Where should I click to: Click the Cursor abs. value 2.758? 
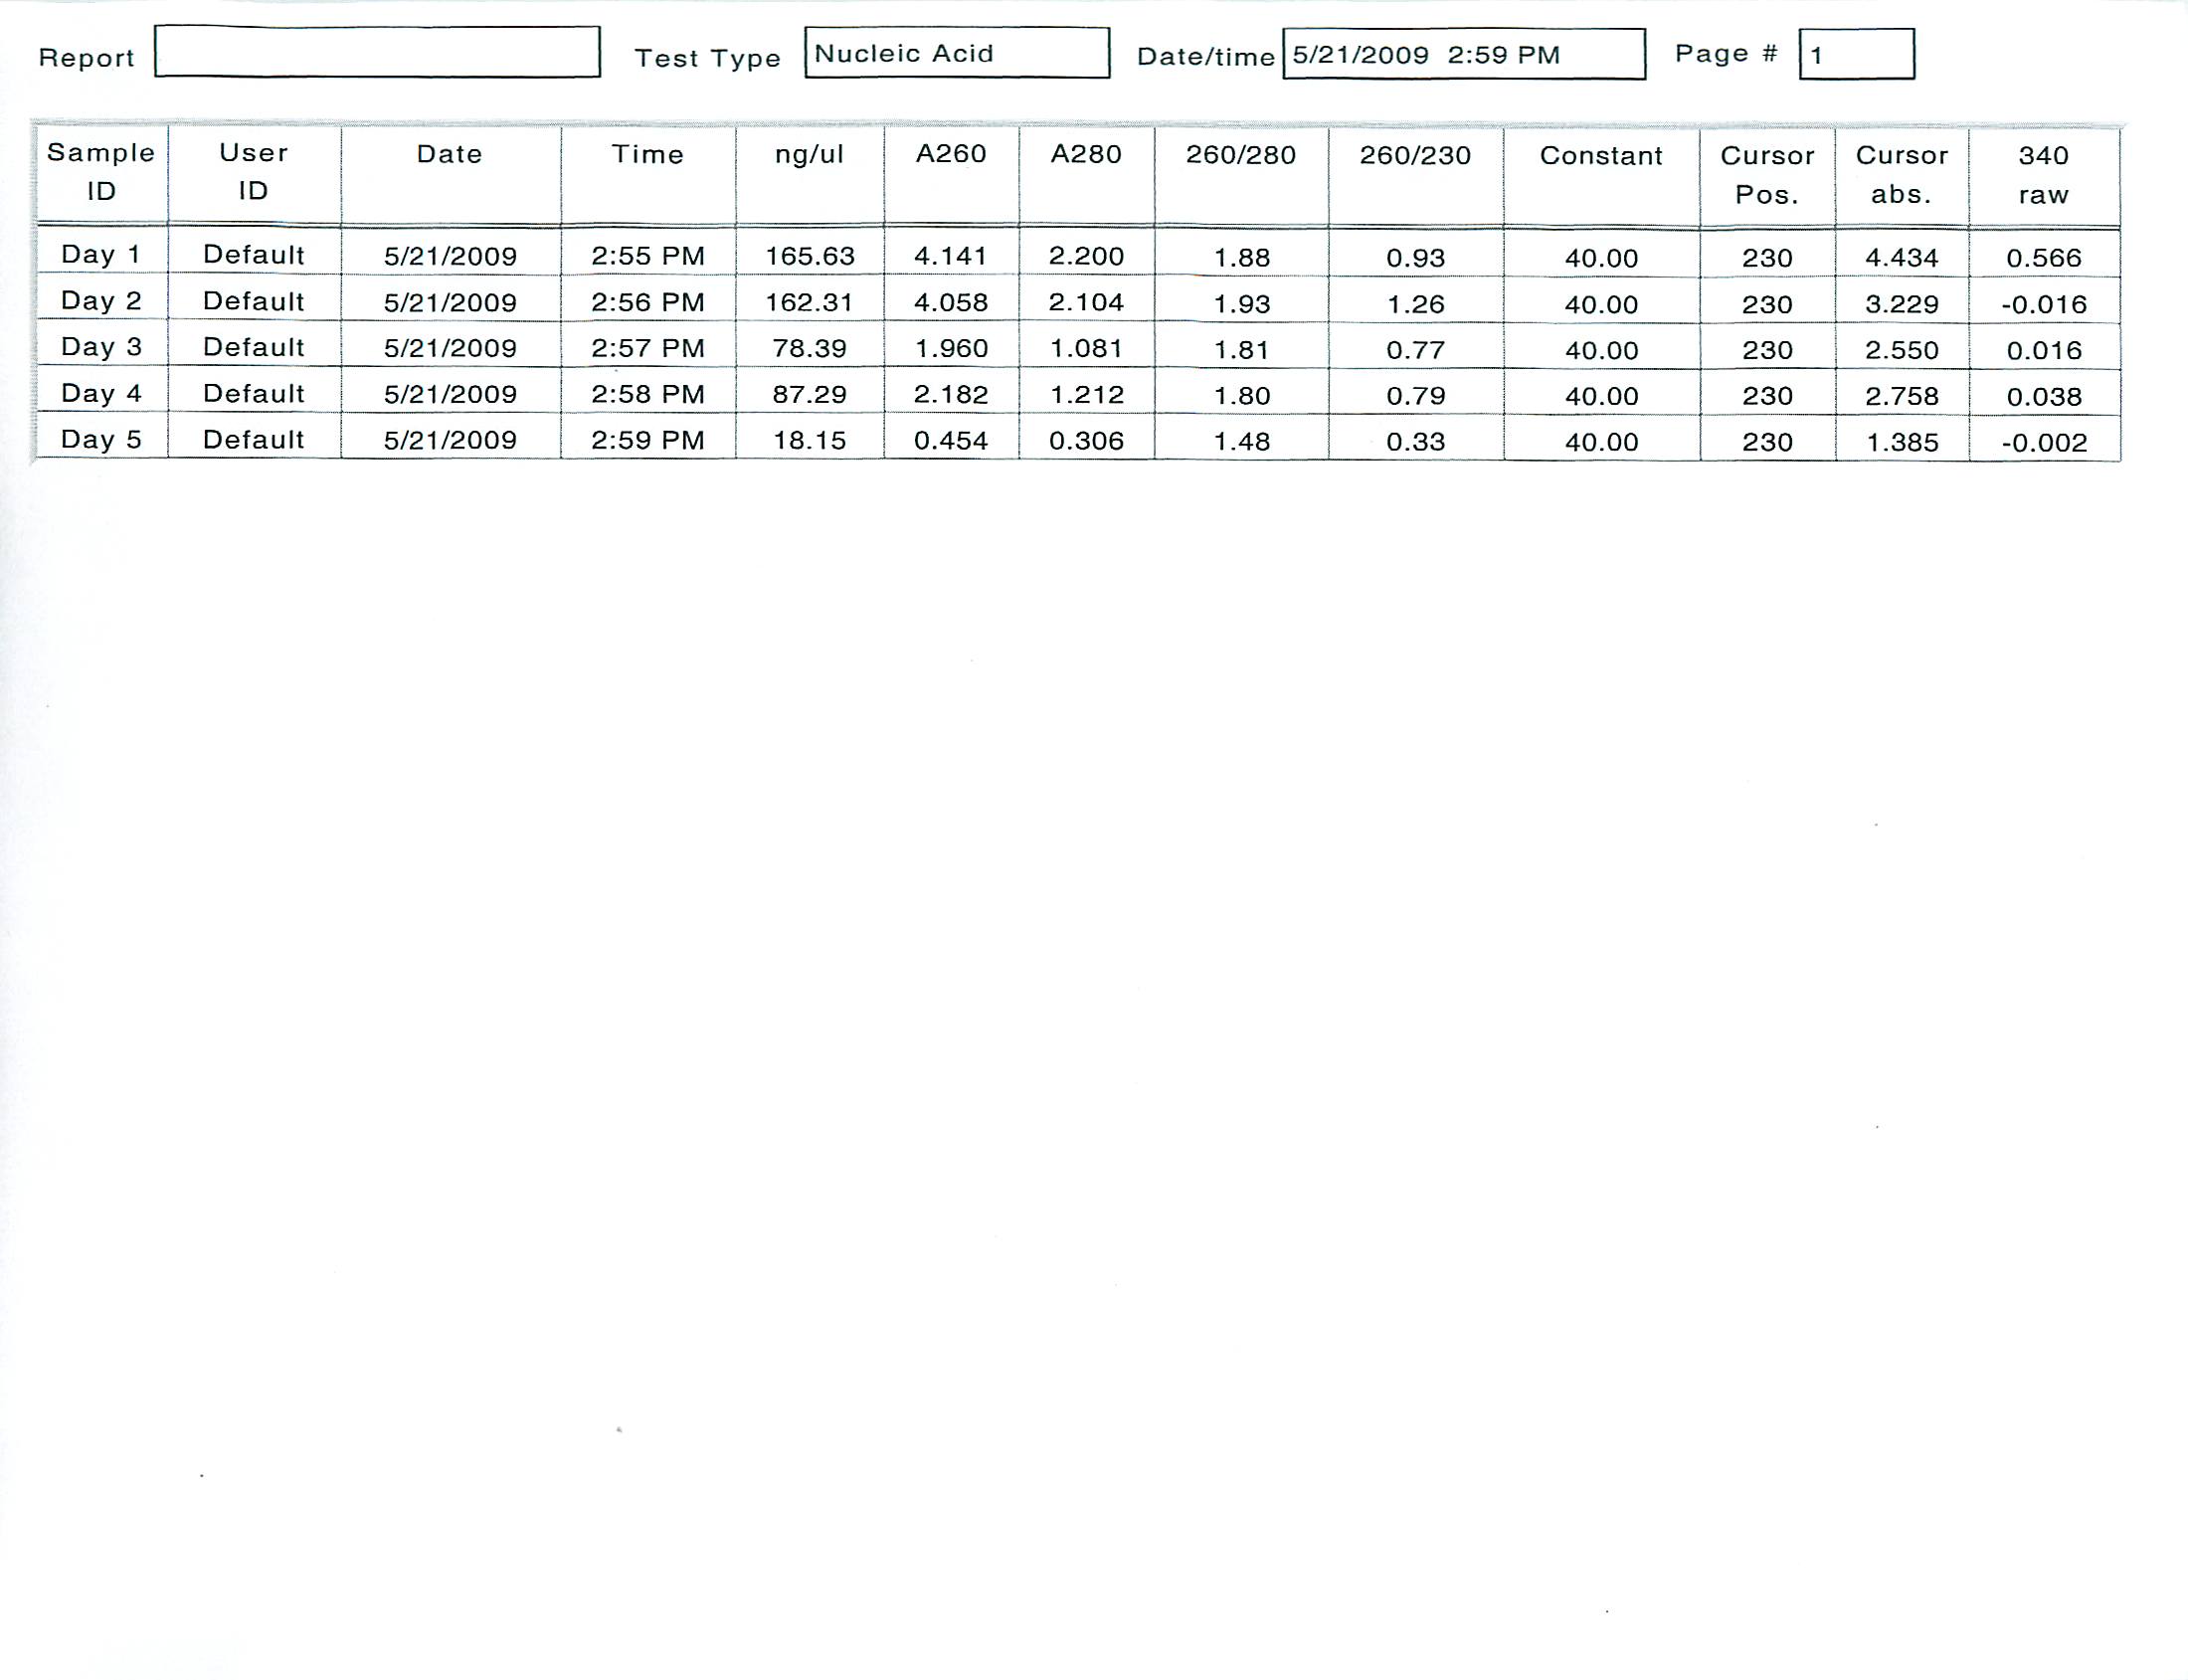pos(1902,396)
